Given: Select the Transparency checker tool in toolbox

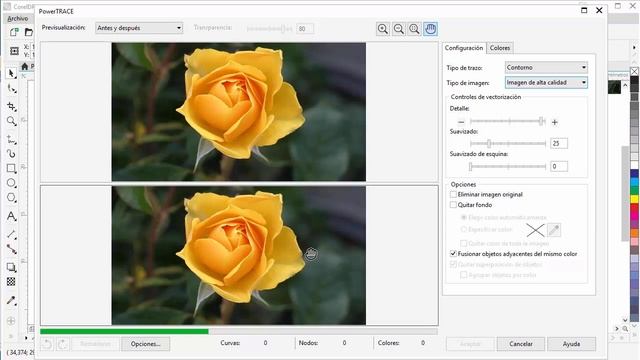Looking at the screenshot, I should tap(11, 282).
